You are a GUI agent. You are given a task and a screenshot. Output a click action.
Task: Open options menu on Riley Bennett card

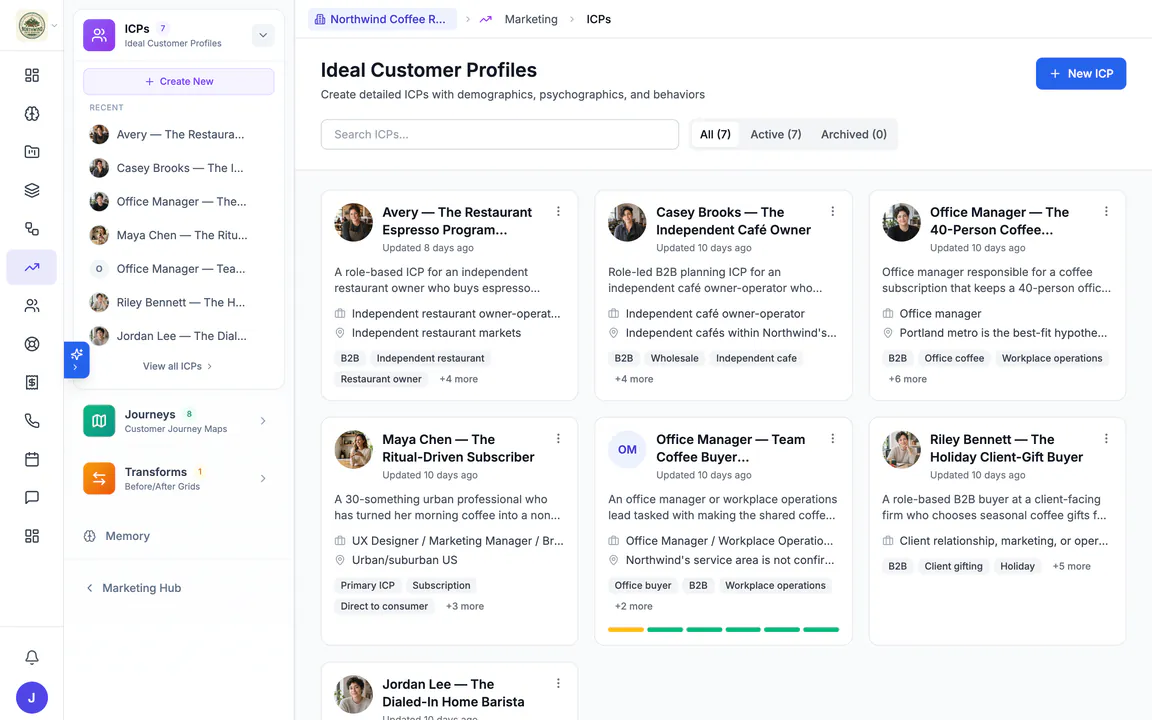[x=1106, y=439]
